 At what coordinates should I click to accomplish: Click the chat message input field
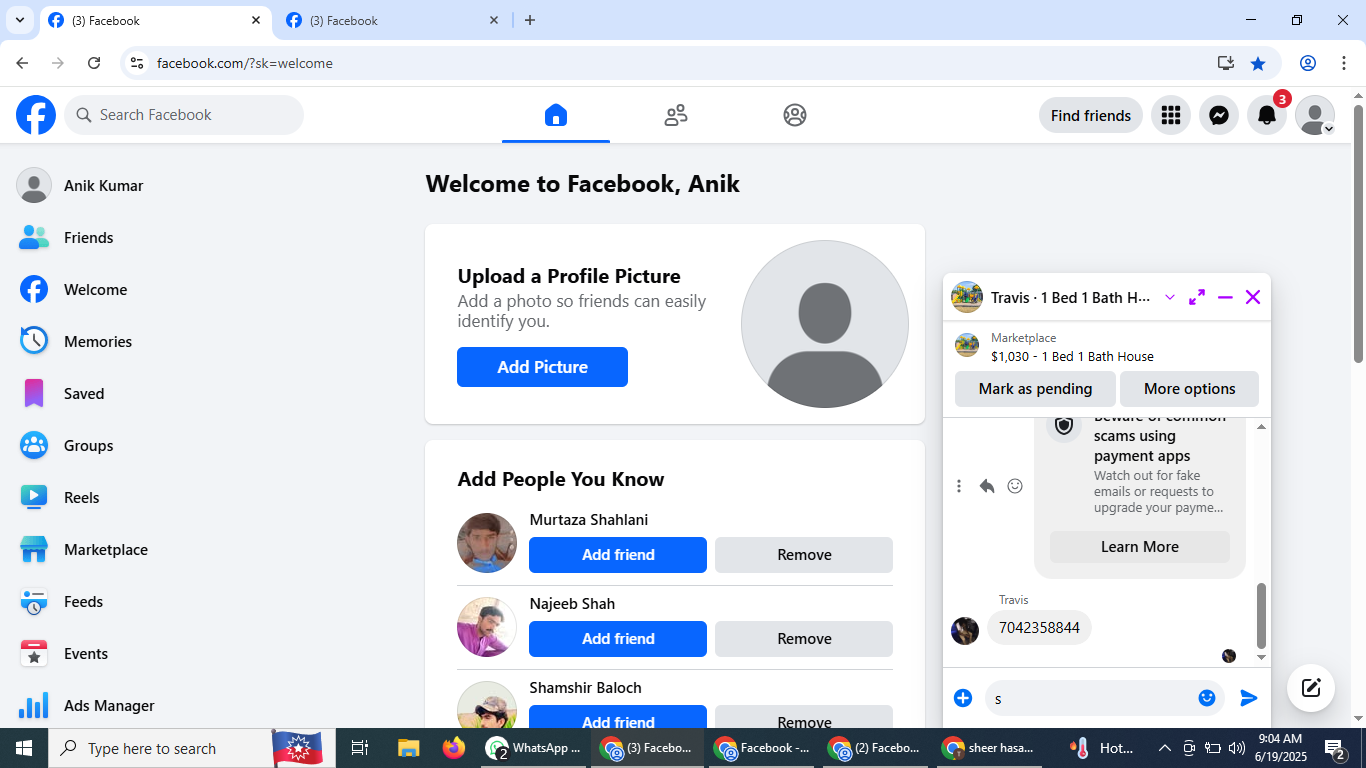click(x=1090, y=698)
